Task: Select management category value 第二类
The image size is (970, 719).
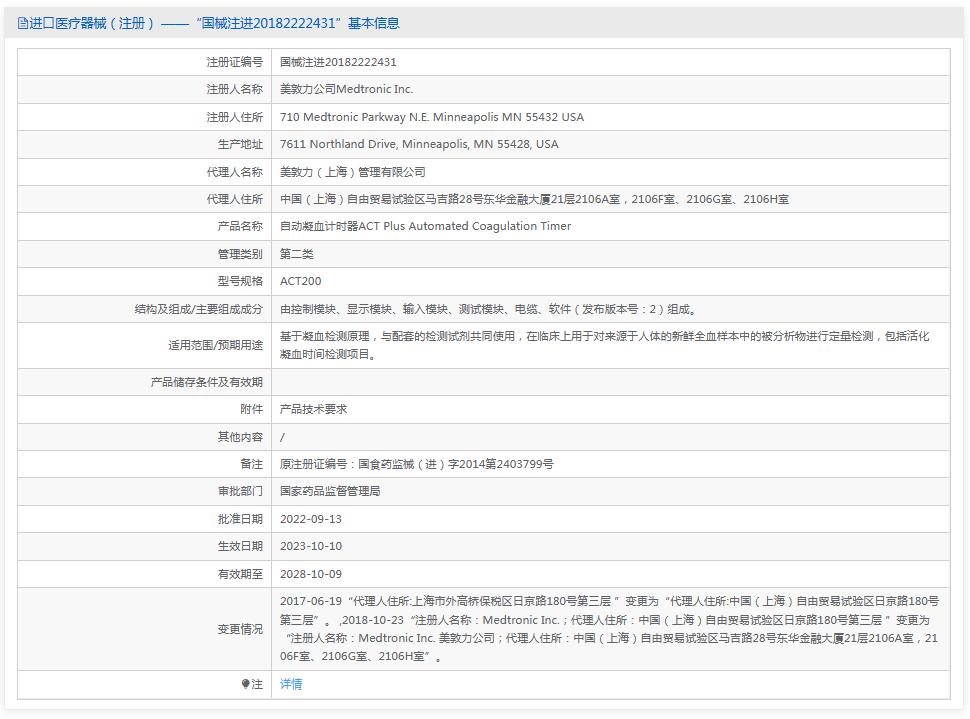Action: [297, 254]
